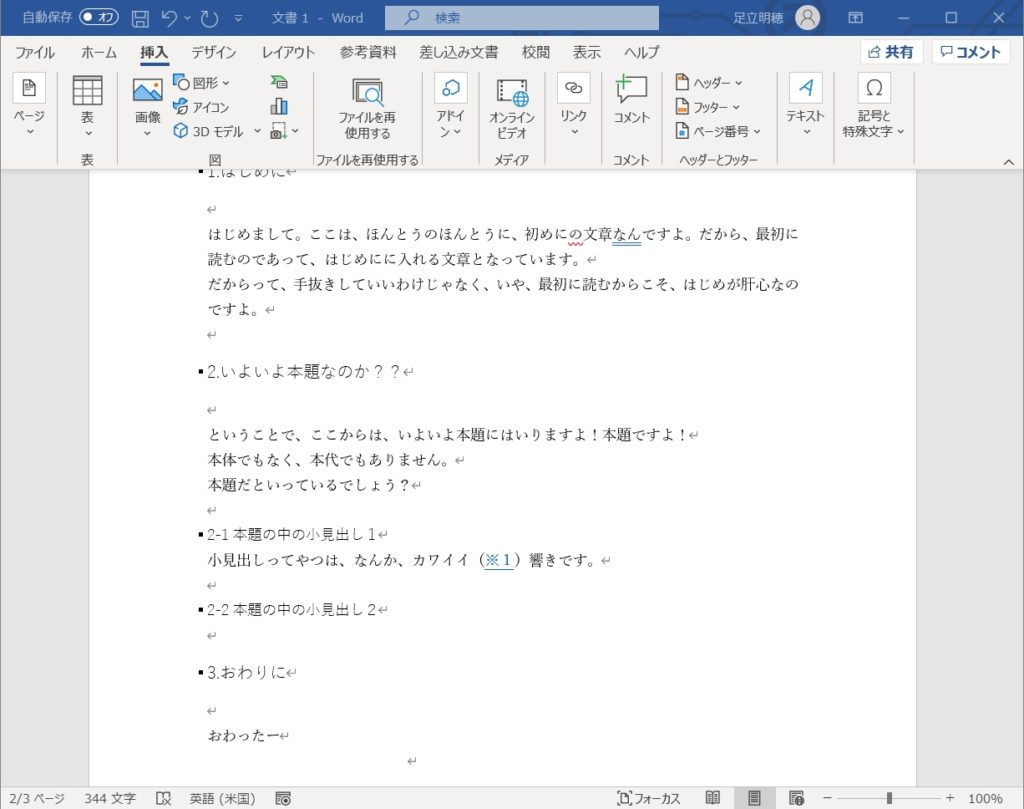The height and width of the screenshot is (809, 1024).
Task: Insert a SmartArt graphic
Action: pos(278,83)
